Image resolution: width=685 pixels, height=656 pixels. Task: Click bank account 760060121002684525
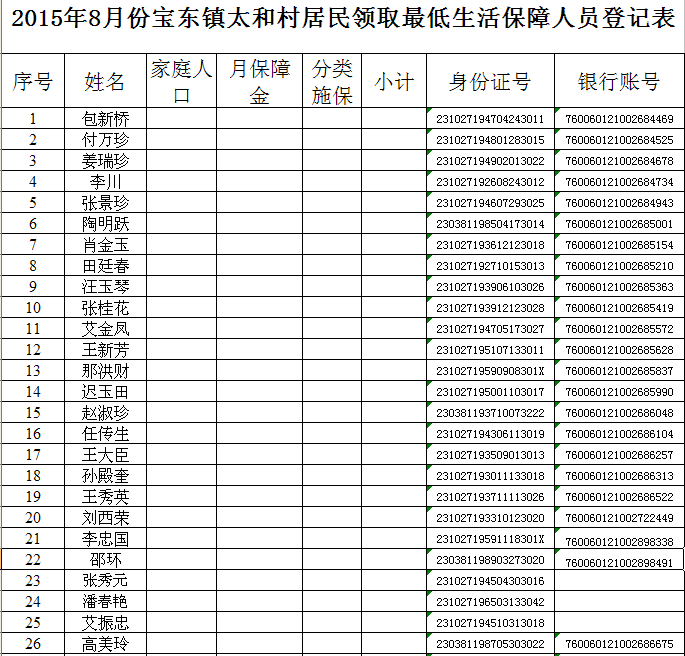[x=619, y=140]
